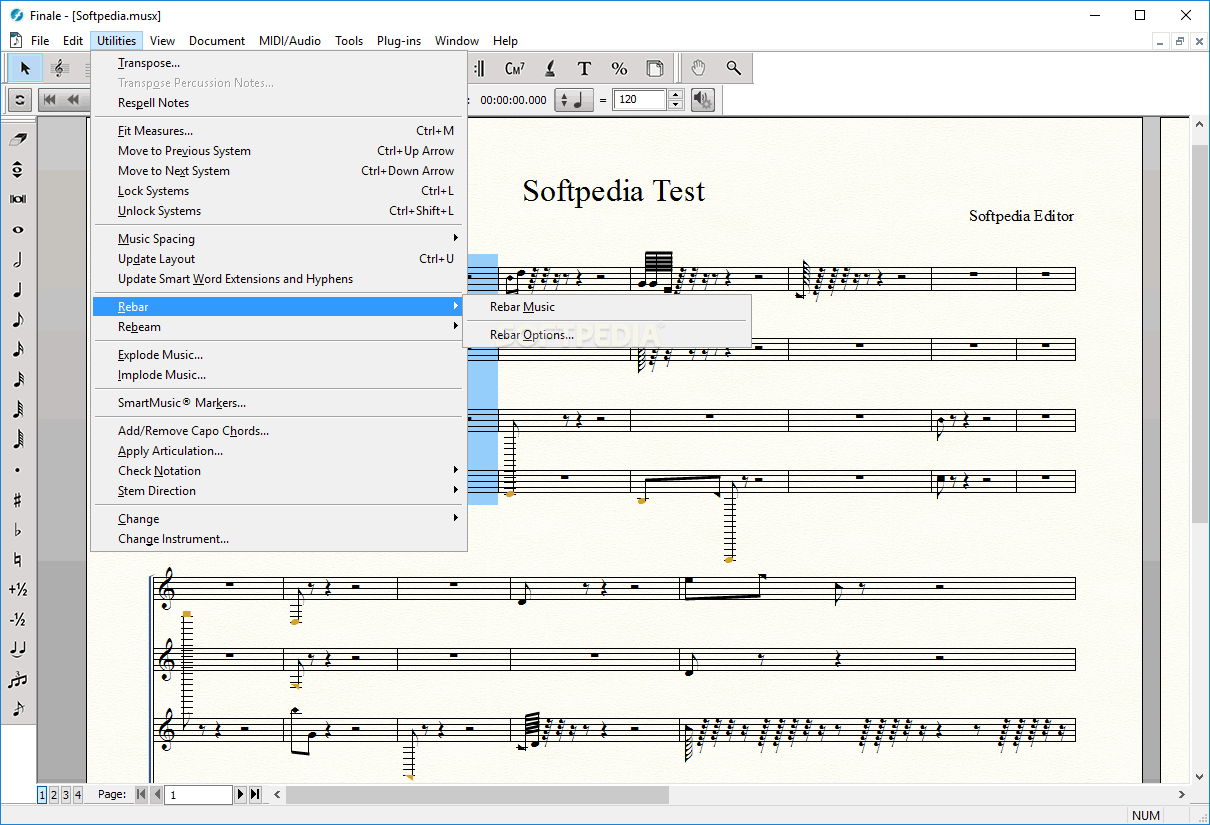Screen dimensions: 1210x825
Task: Expand the Stem Direction submenu
Action: (x=279, y=491)
